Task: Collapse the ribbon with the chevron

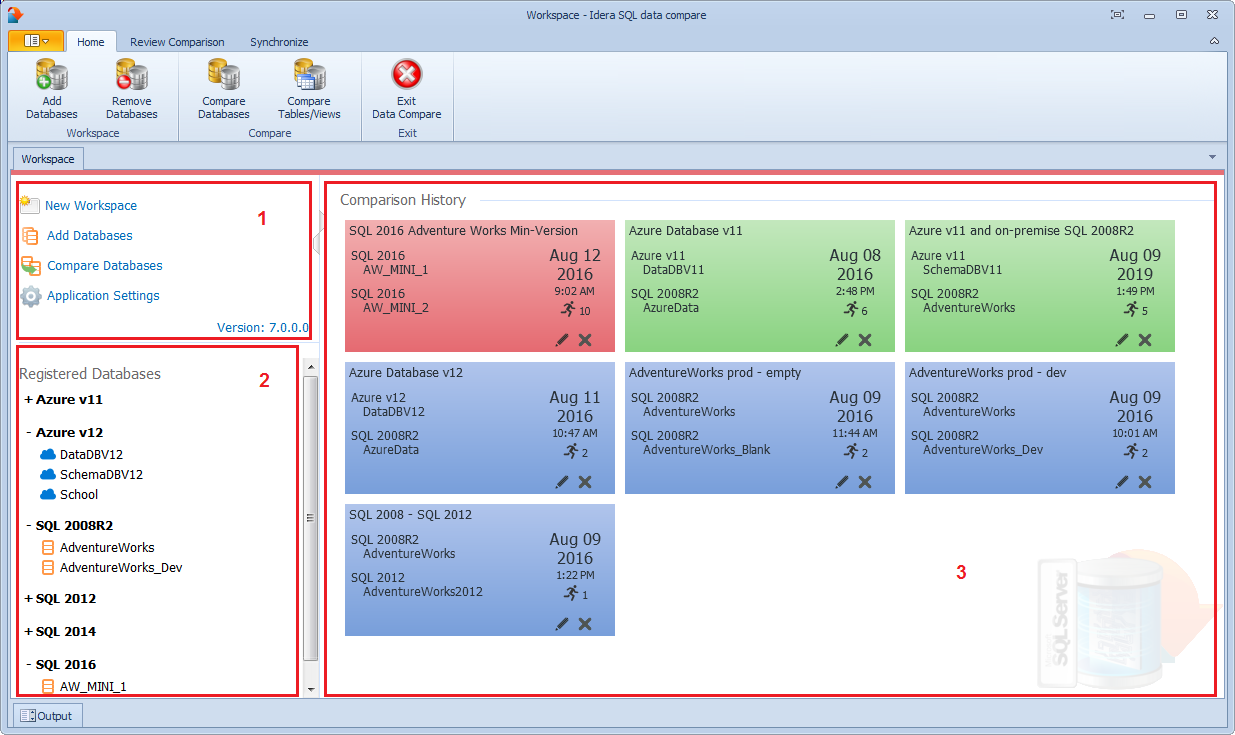Action: [1214, 41]
